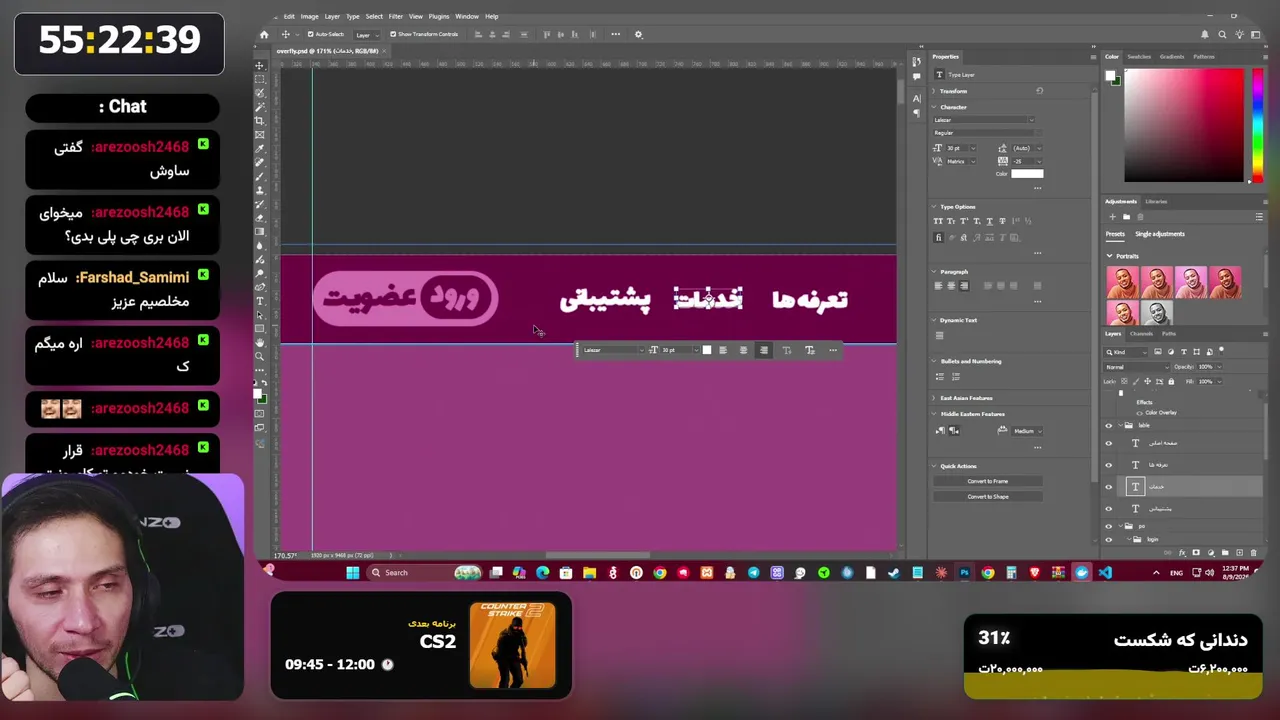Viewport: 1280px width, 720px height.
Task: Collapse the Portraits presets group
Action: click(1109, 256)
